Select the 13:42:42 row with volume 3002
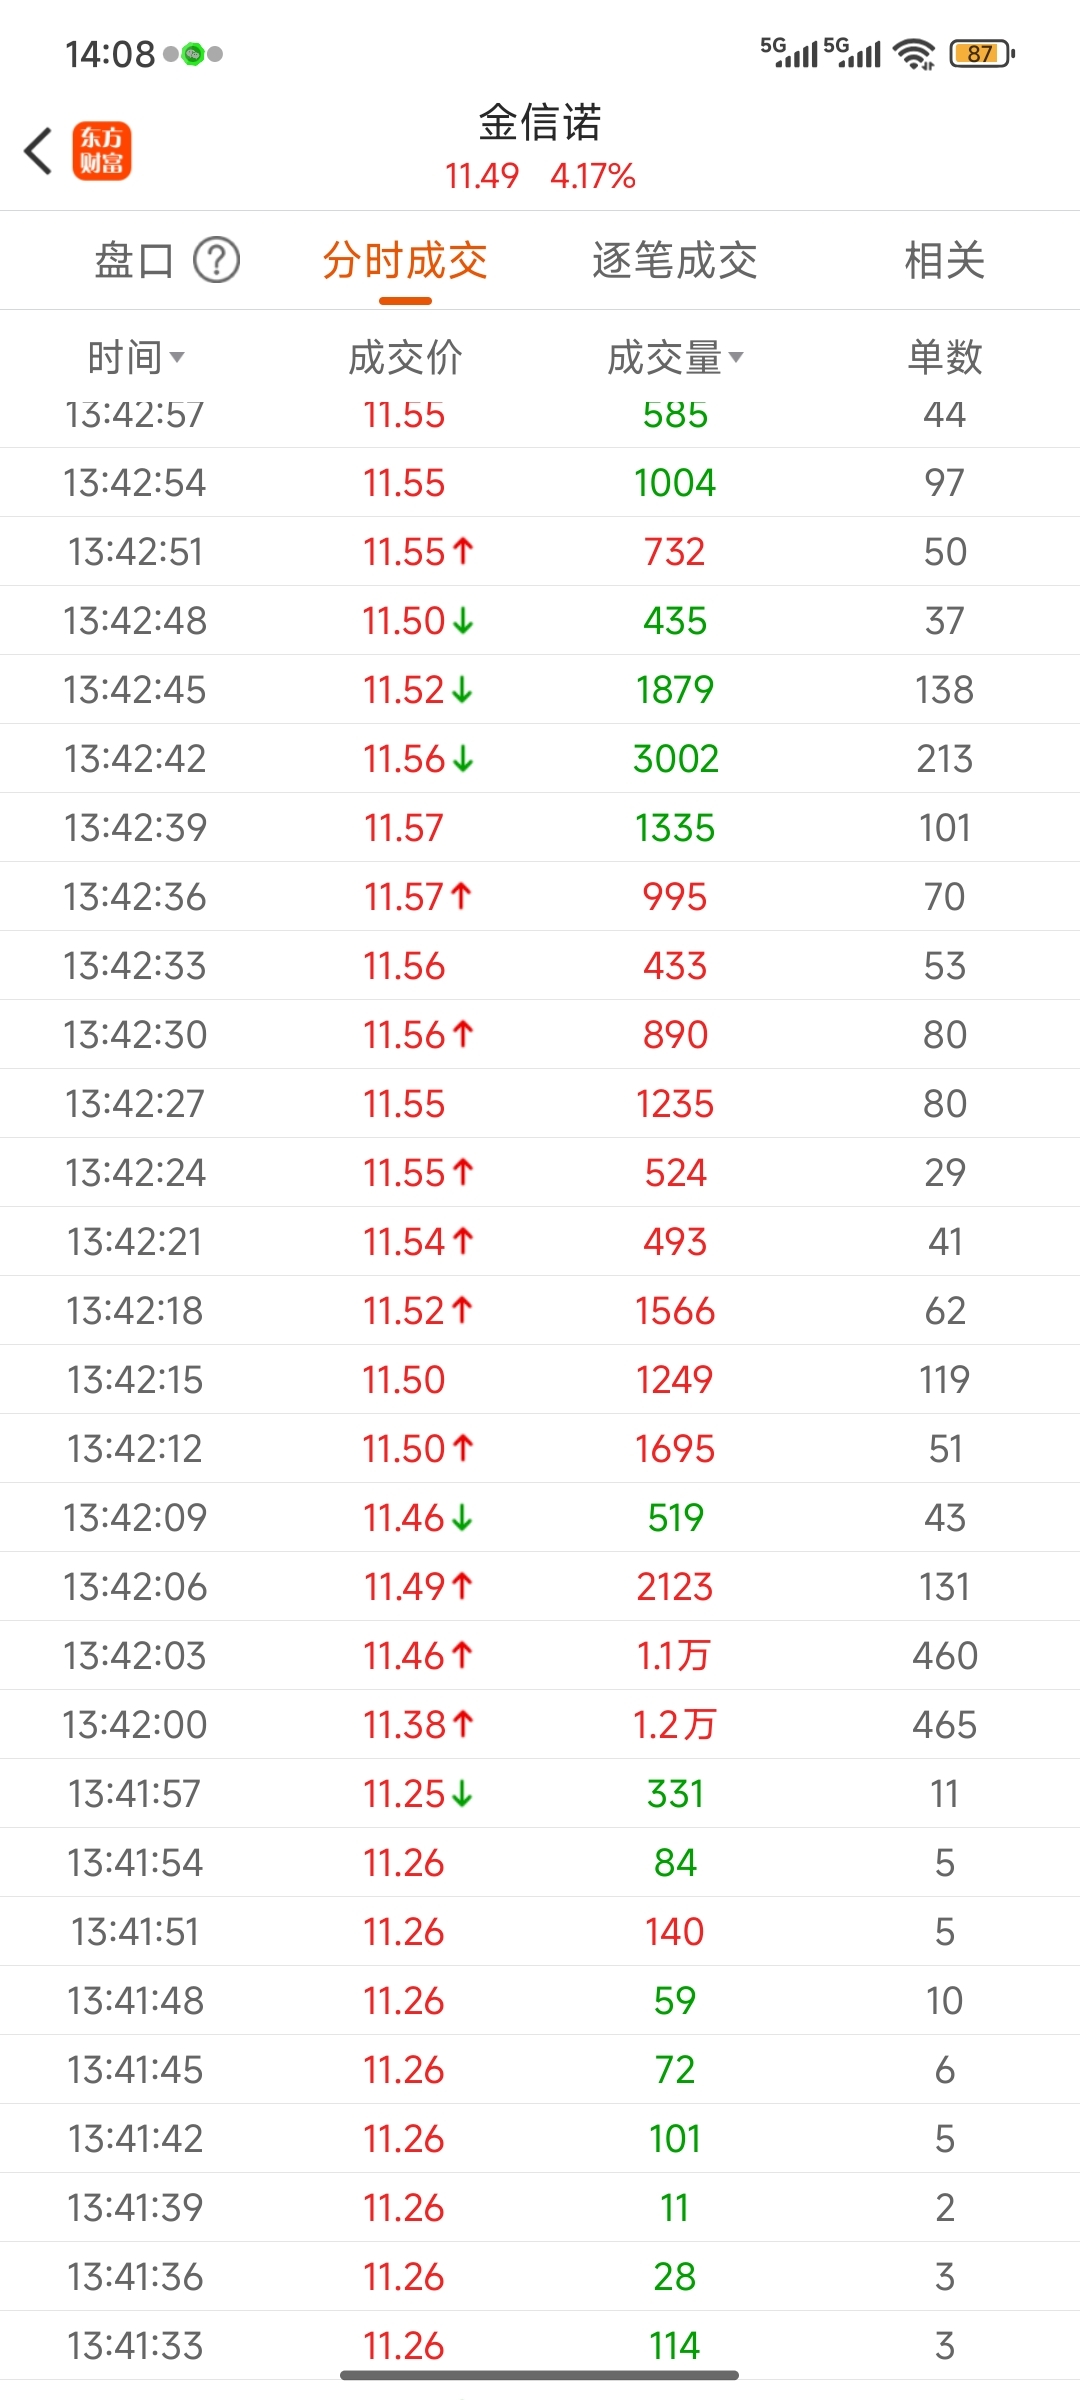Viewport: 1080px width, 2400px height. point(540,759)
